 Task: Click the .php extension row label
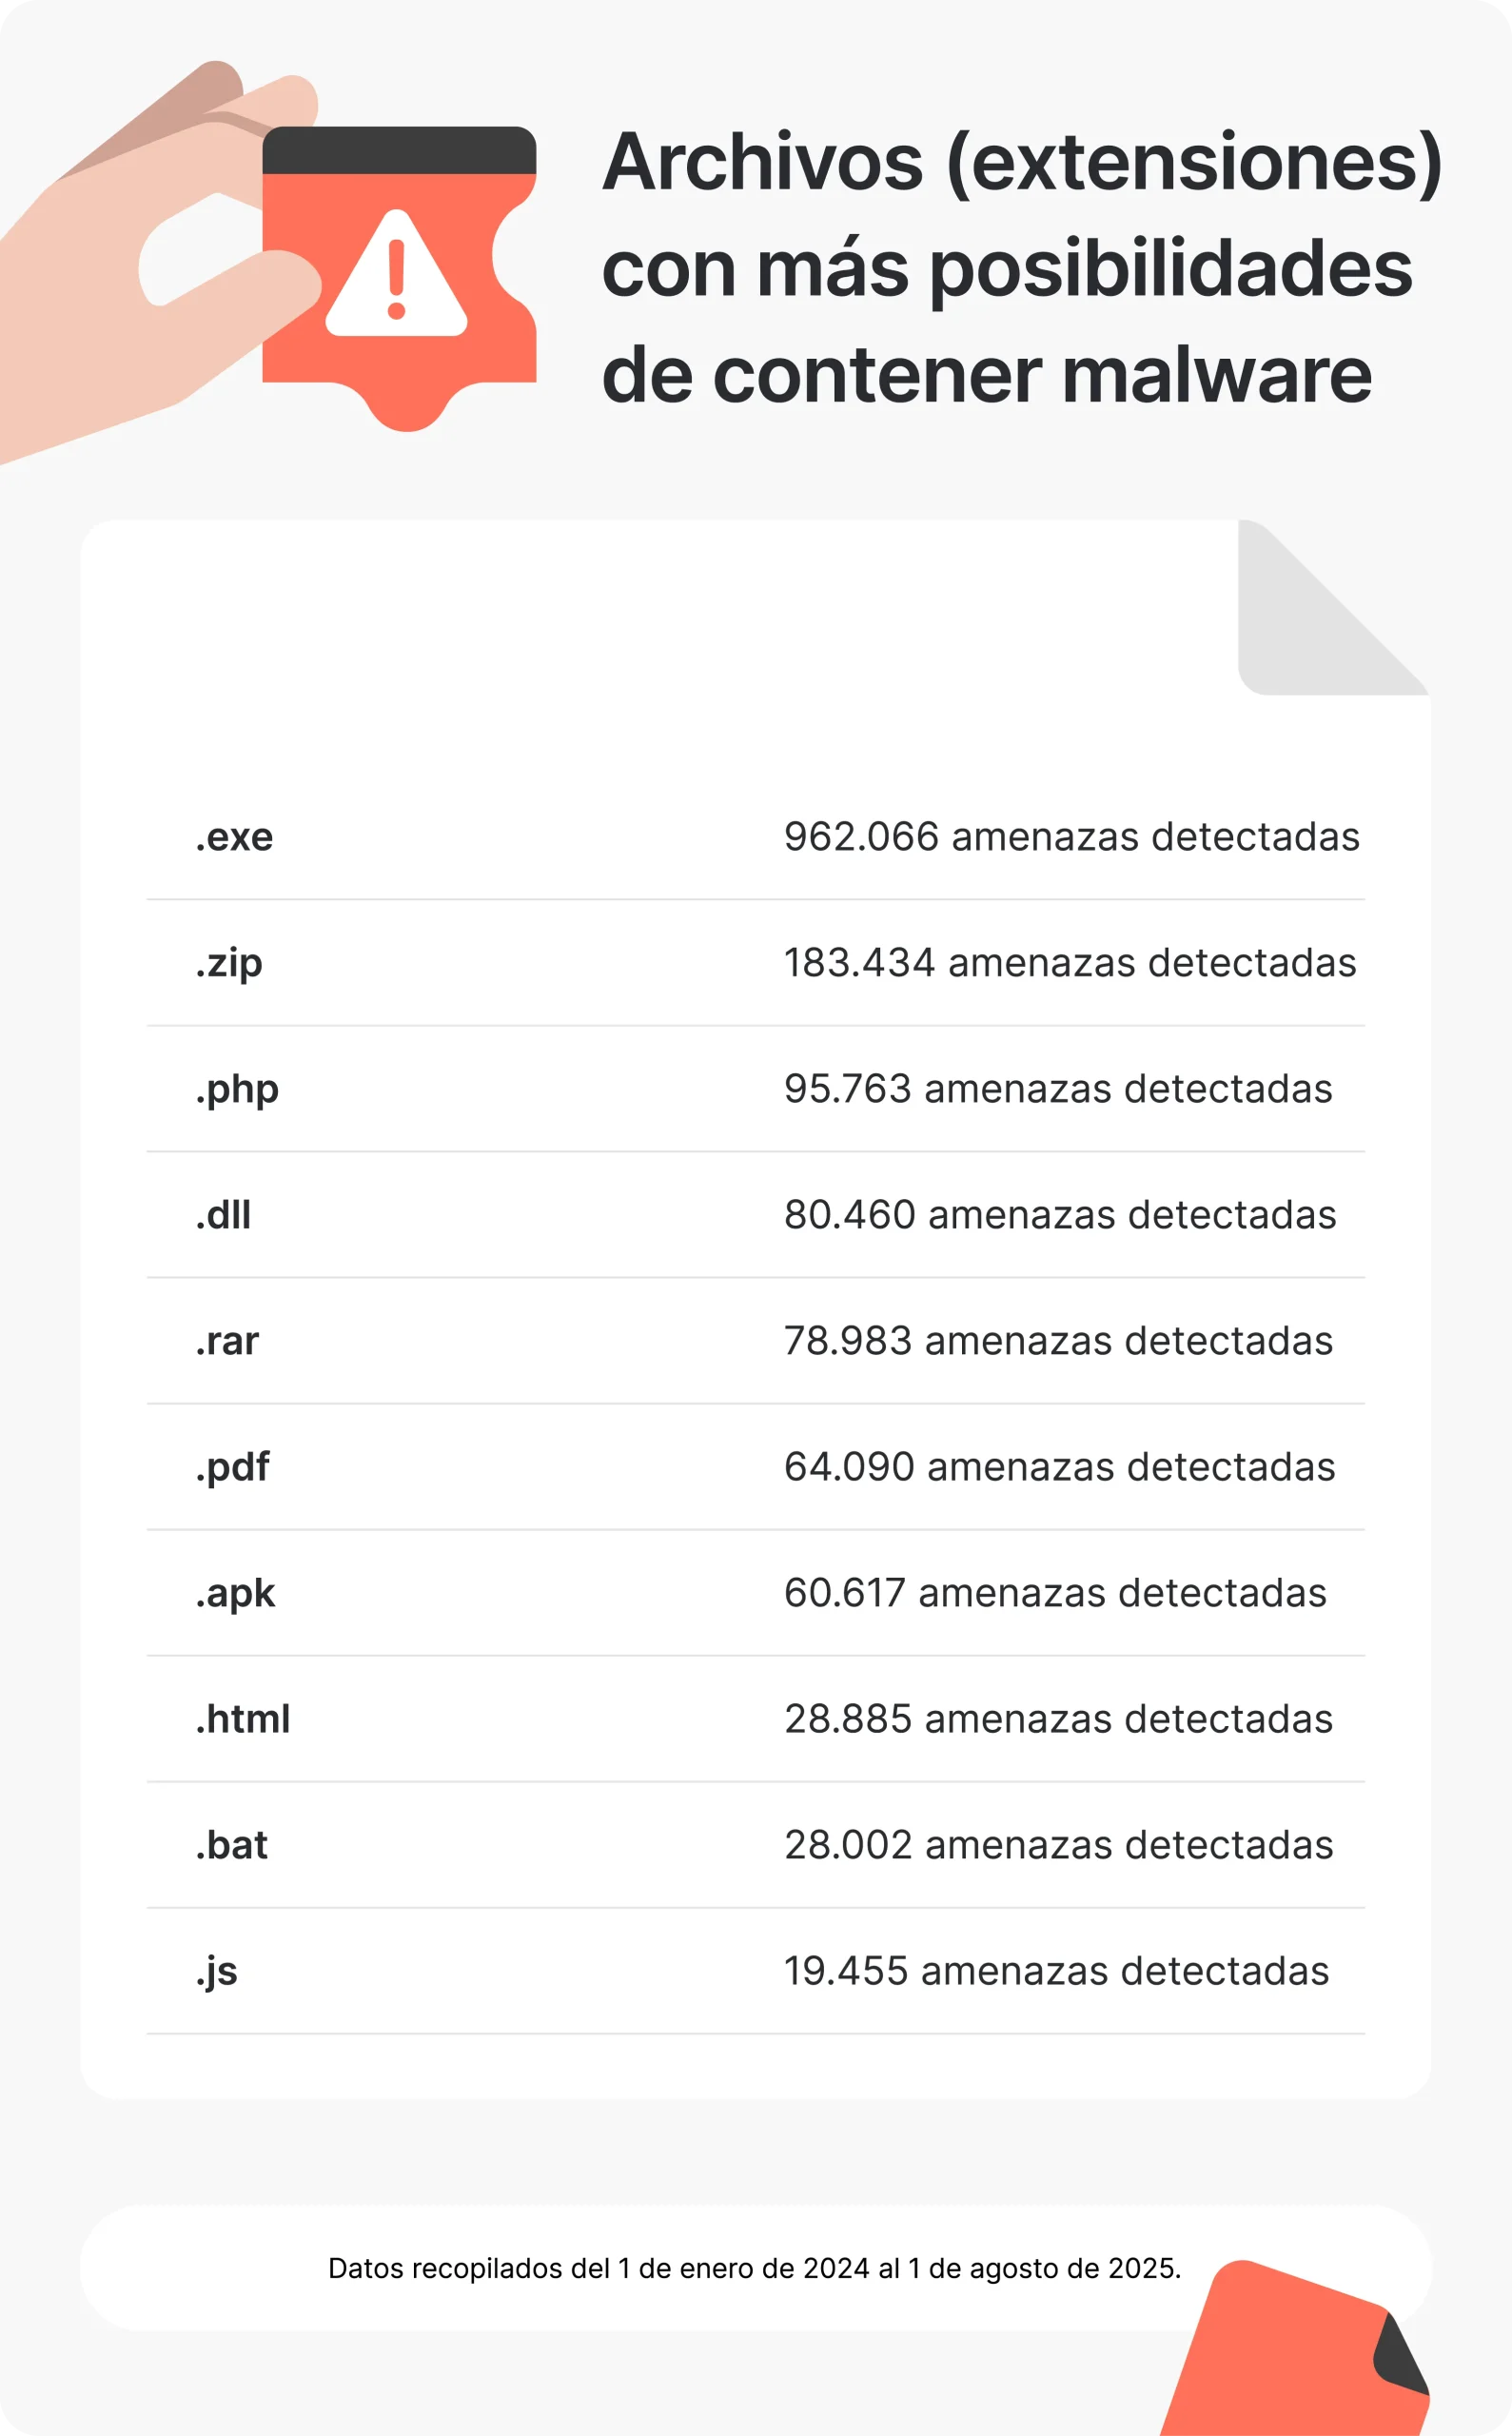pyautogui.click(x=237, y=1089)
